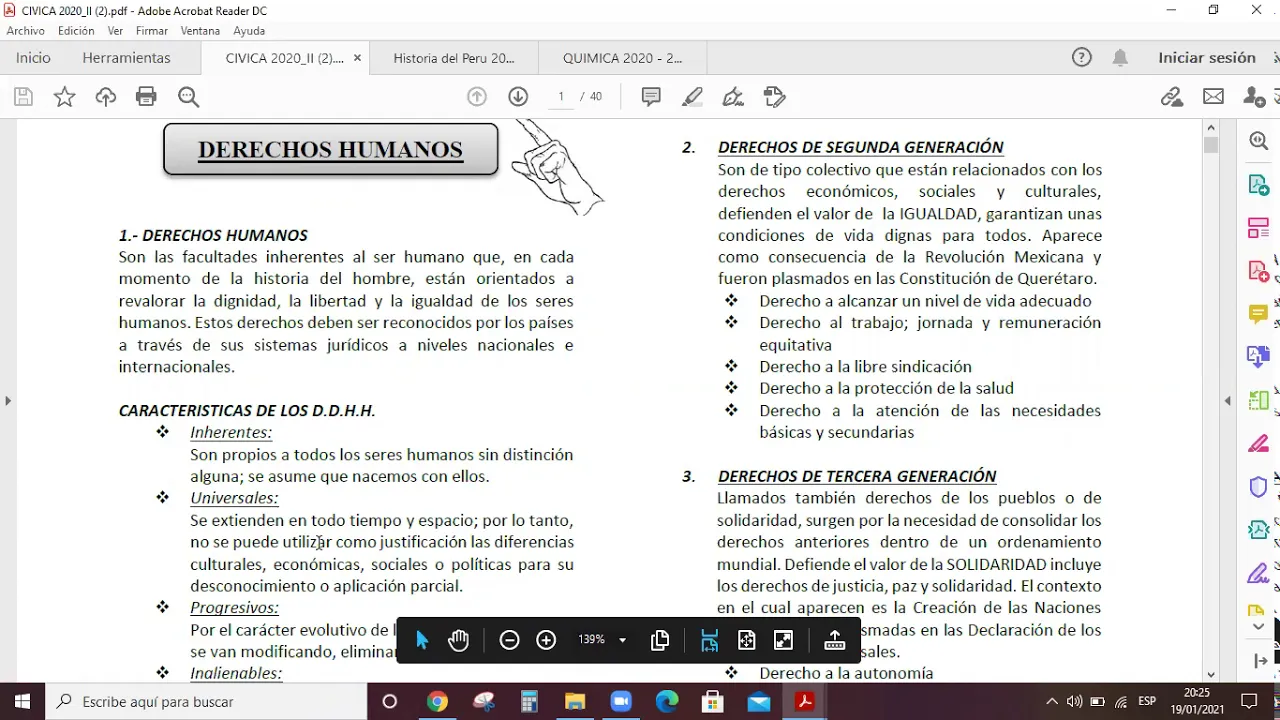Click the expand pane arrow at the bottom of the right pane
The width and height of the screenshot is (1280, 720).
1259,661
